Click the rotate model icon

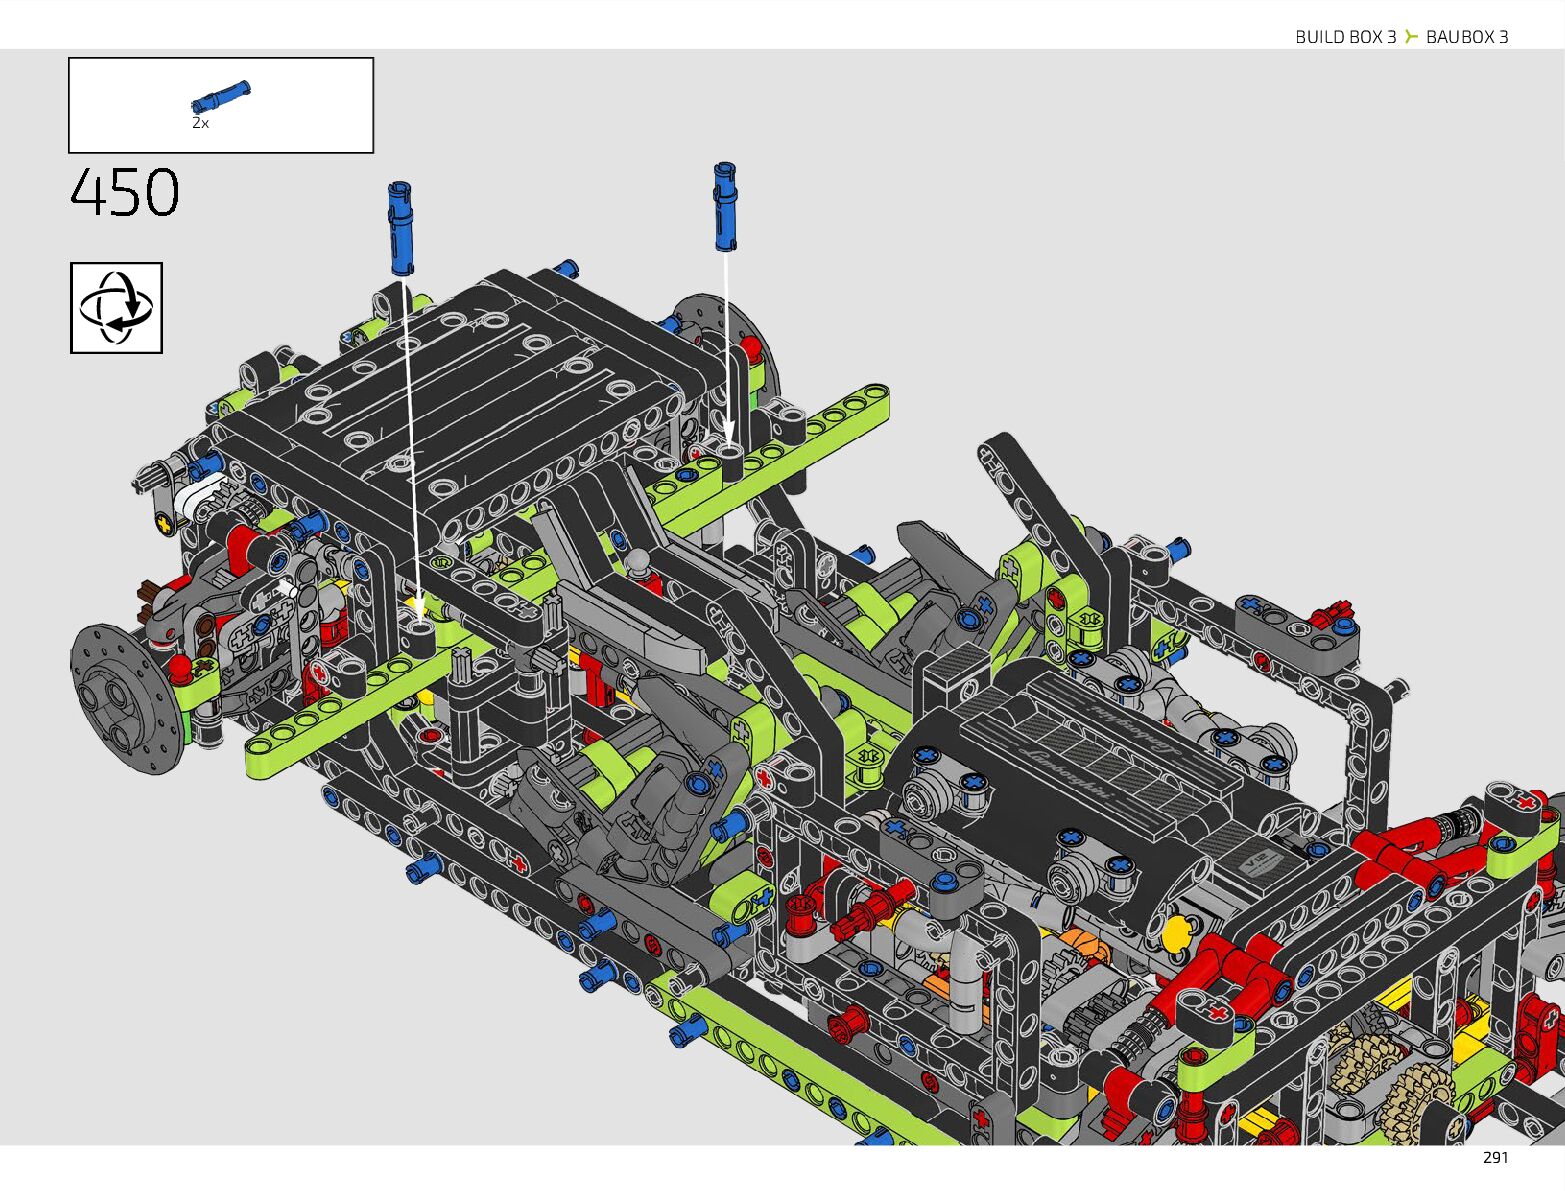tap(116, 308)
